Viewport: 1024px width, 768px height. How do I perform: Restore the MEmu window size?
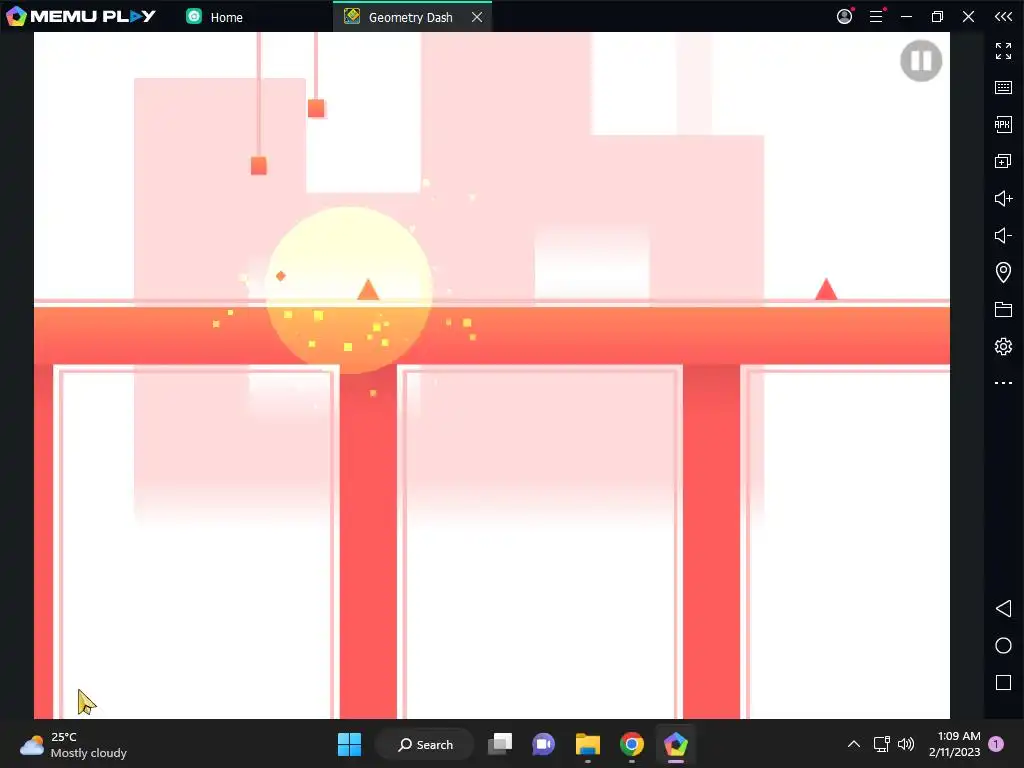(x=937, y=16)
